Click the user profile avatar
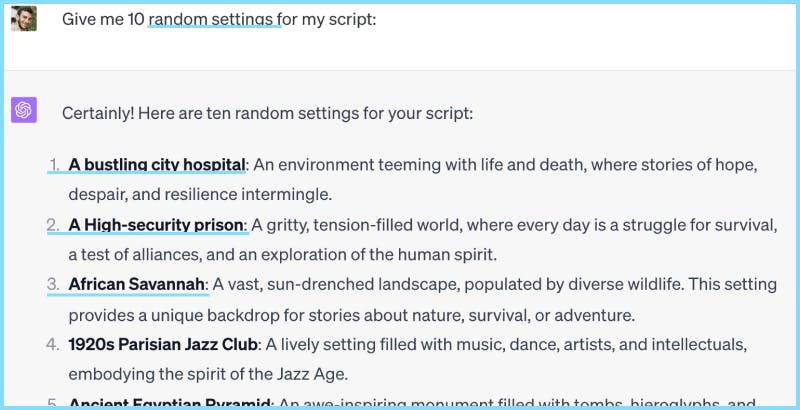 [x=24, y=18]
